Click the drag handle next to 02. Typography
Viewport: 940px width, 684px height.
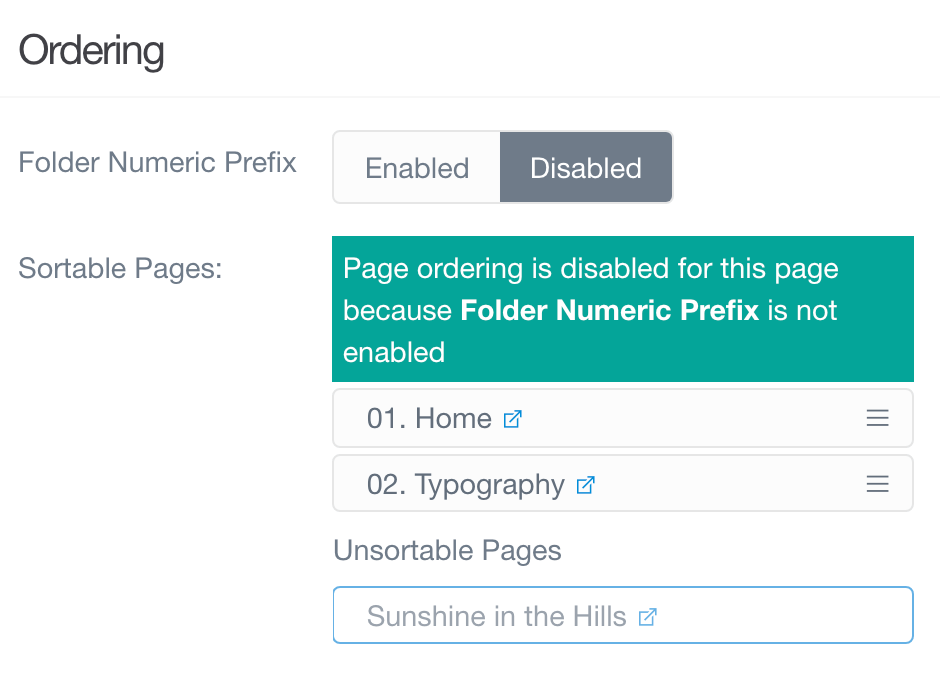pos(877,484)
